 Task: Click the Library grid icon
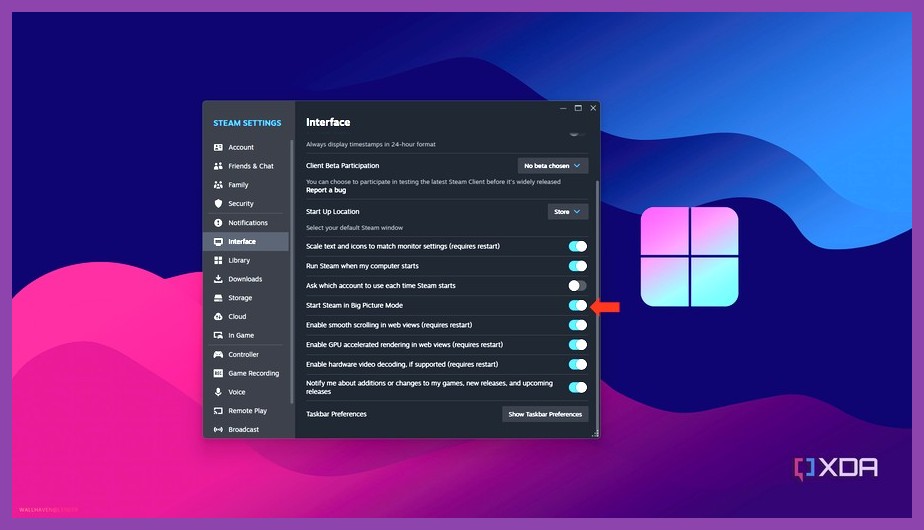click(x=218, y=260)
